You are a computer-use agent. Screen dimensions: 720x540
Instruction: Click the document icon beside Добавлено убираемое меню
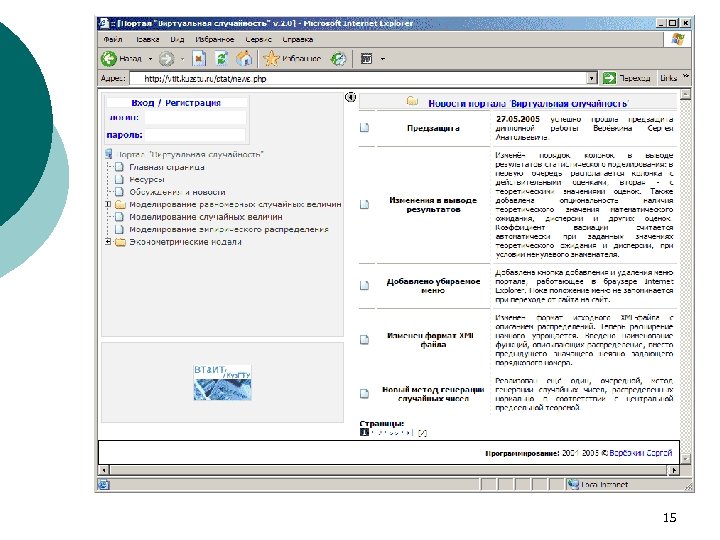pos(364,286)
